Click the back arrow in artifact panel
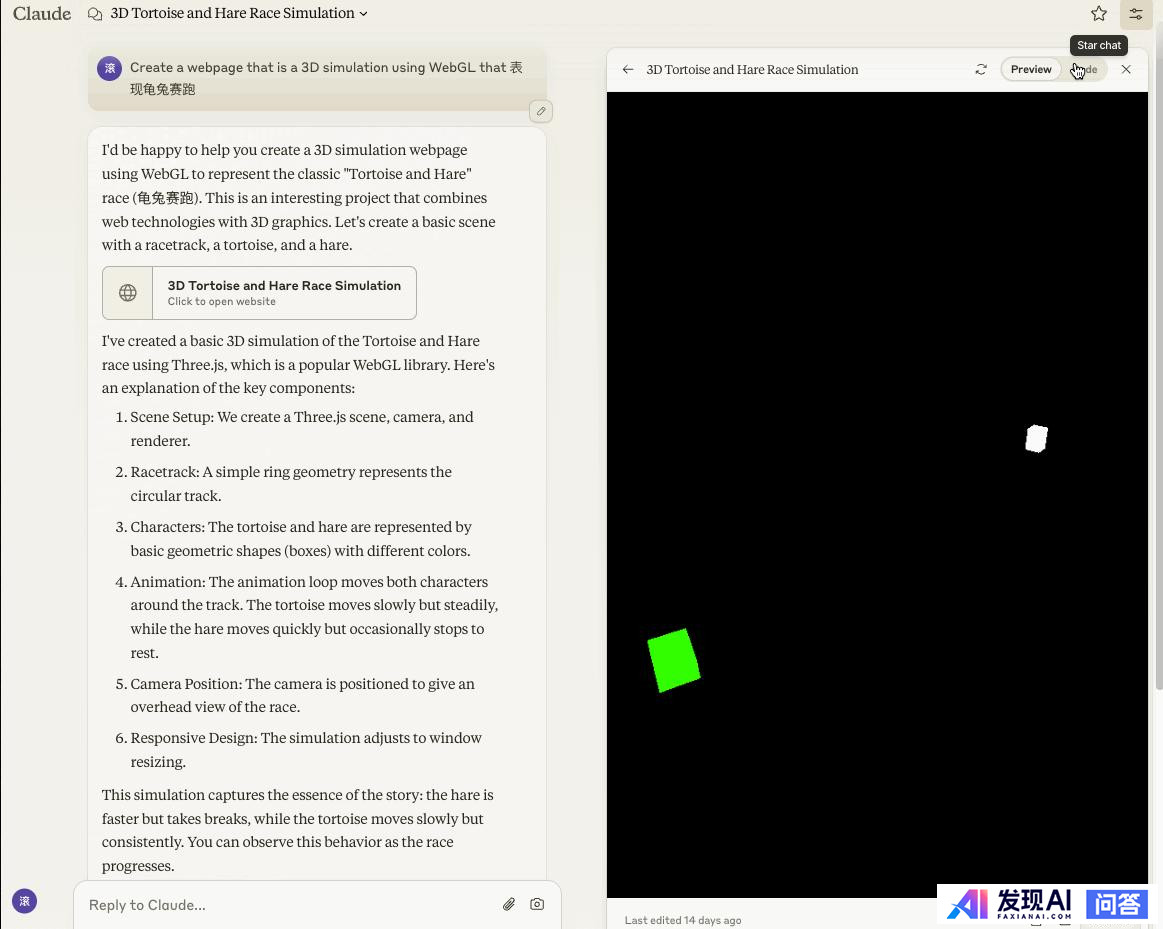 click(x=628, y=70)
